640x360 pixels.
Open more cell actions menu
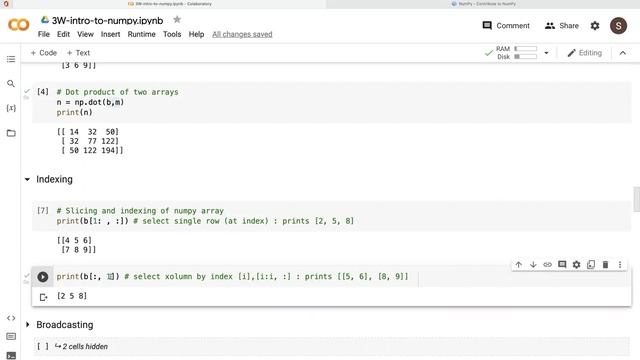click(620, 264)
